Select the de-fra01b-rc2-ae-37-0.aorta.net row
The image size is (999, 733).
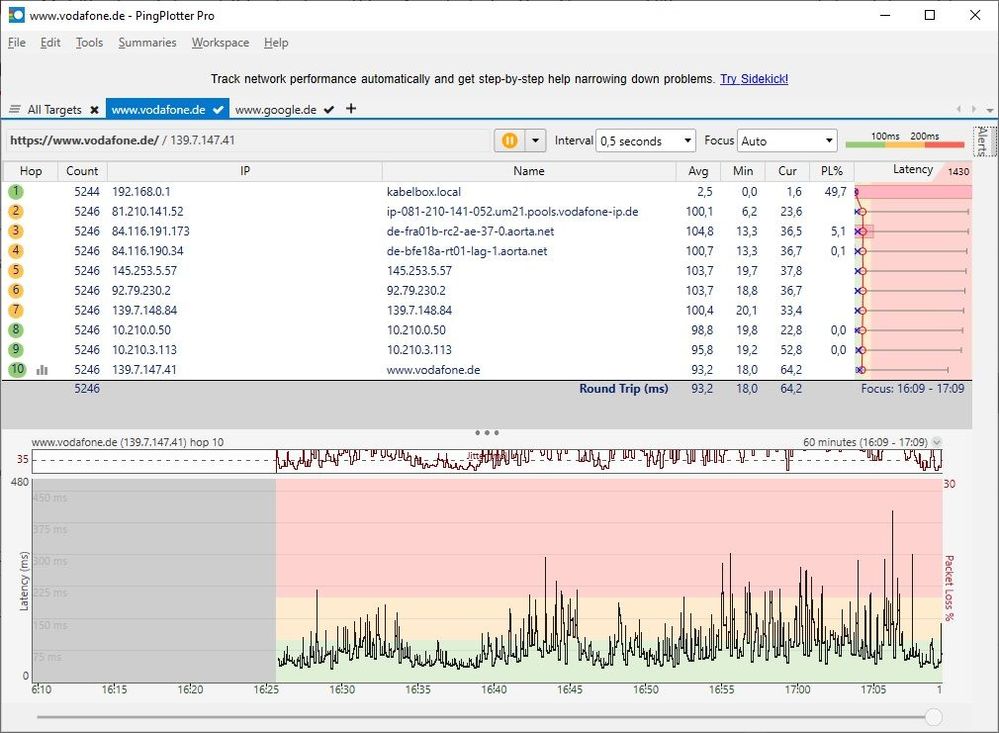(487, 231)
